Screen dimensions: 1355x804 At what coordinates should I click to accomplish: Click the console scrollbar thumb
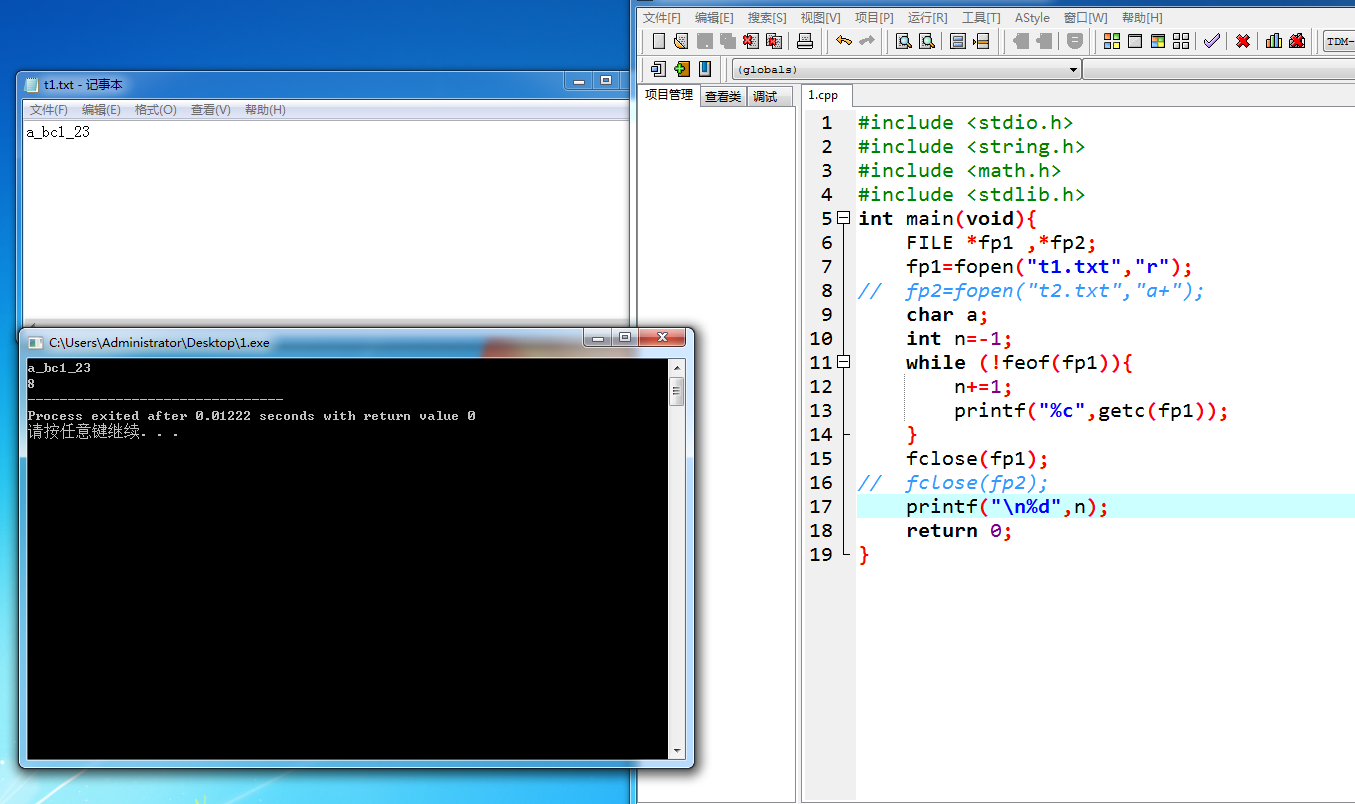pos(677,391)
